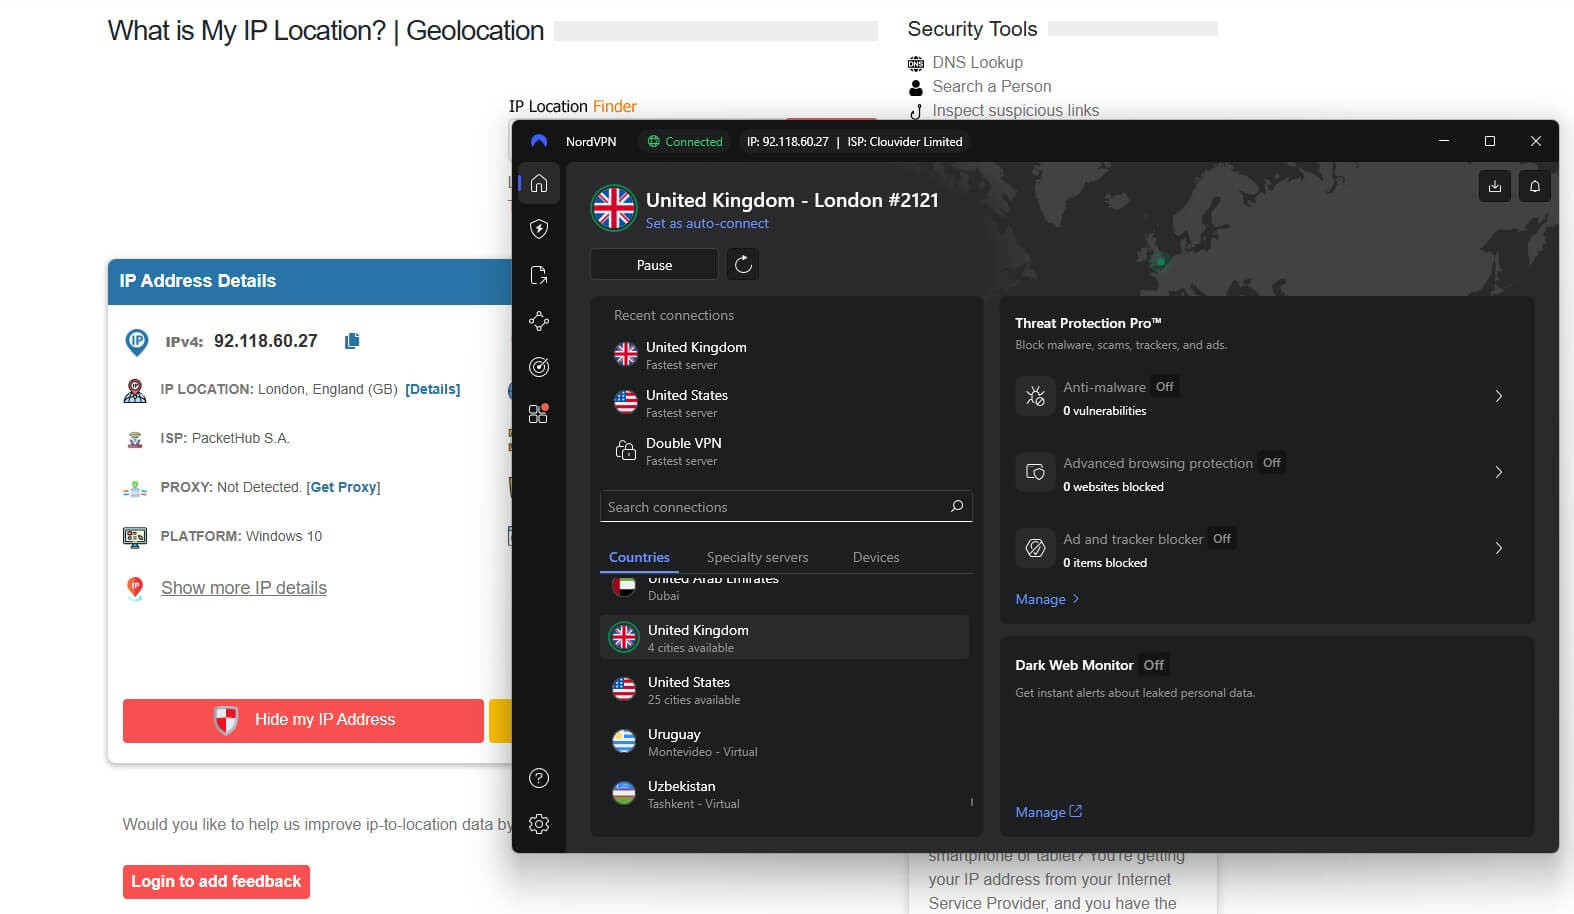This screenshot has width=1574, height=914.
Task: Click the United Kingdom flag of connected server
Action: pyautogui.click(x=614, y=208)
